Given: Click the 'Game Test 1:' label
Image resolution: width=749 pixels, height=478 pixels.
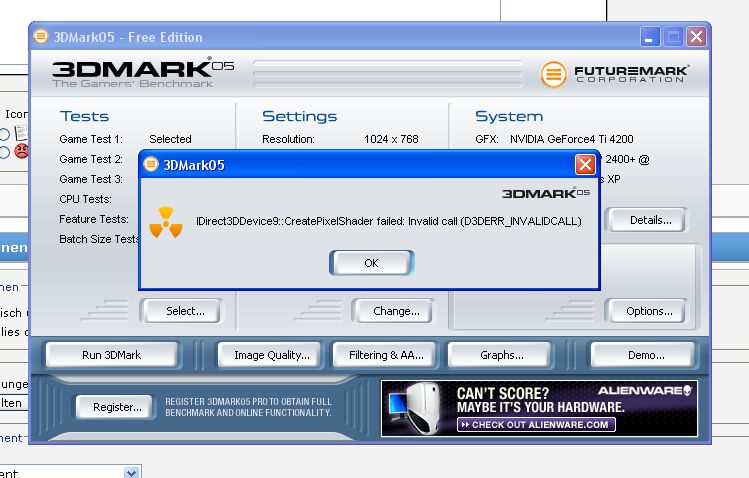Looking at the screenshot, I should [x=91, y=139].
